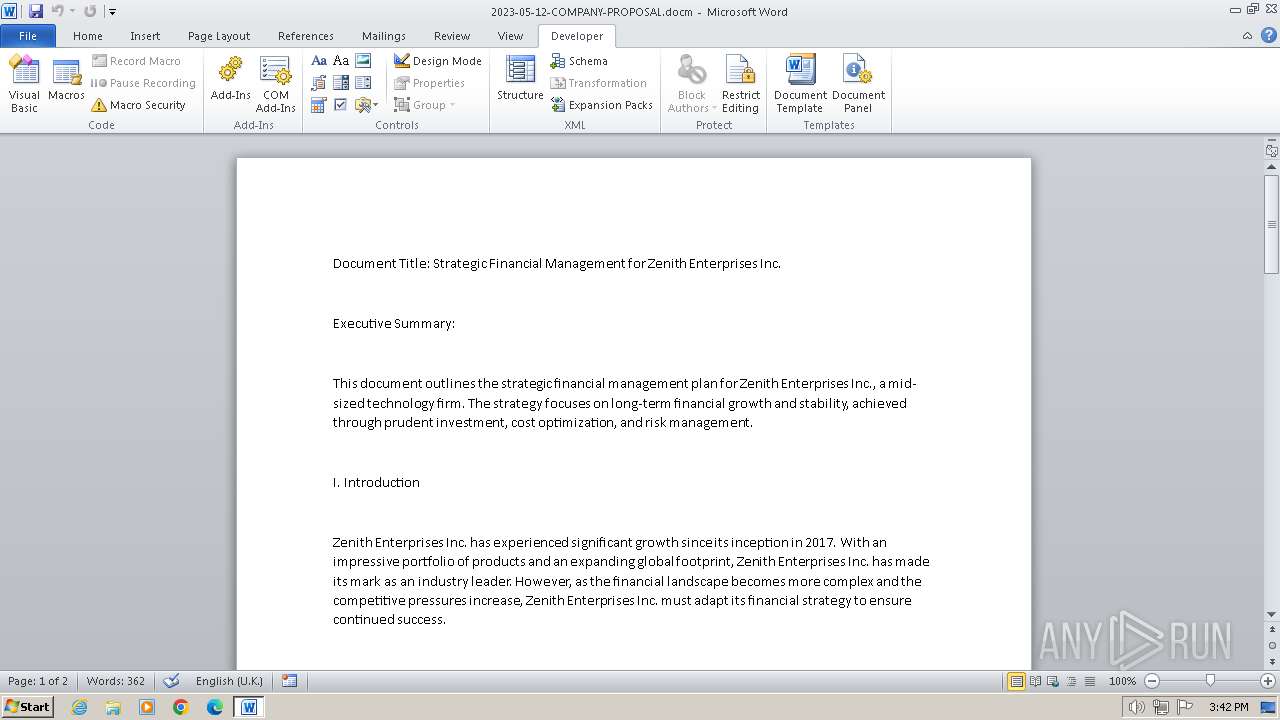Click the 100% zoom level button

click(1122, 681)
